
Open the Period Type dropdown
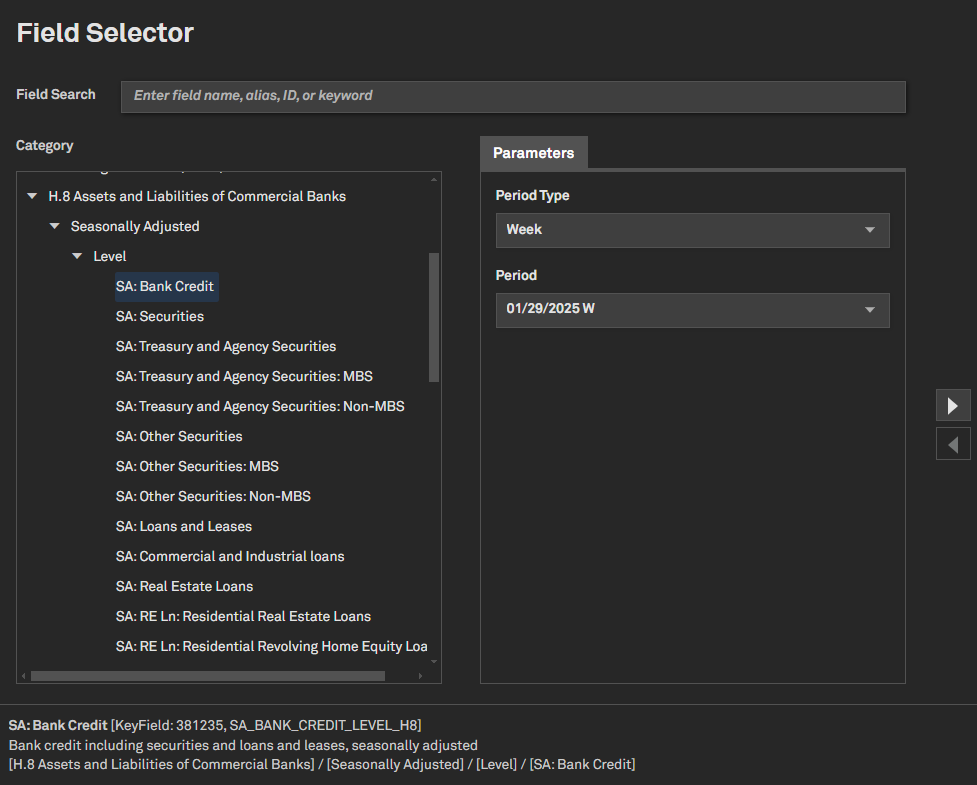692,230
